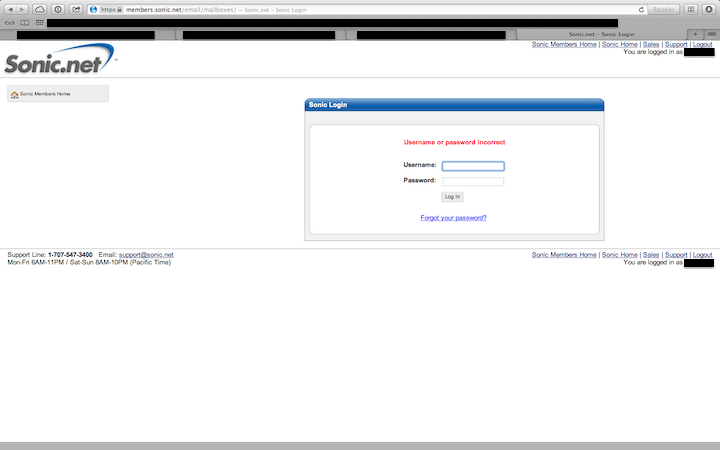Click the rightmost round toolbar extension icon

[x=709, y=9]
